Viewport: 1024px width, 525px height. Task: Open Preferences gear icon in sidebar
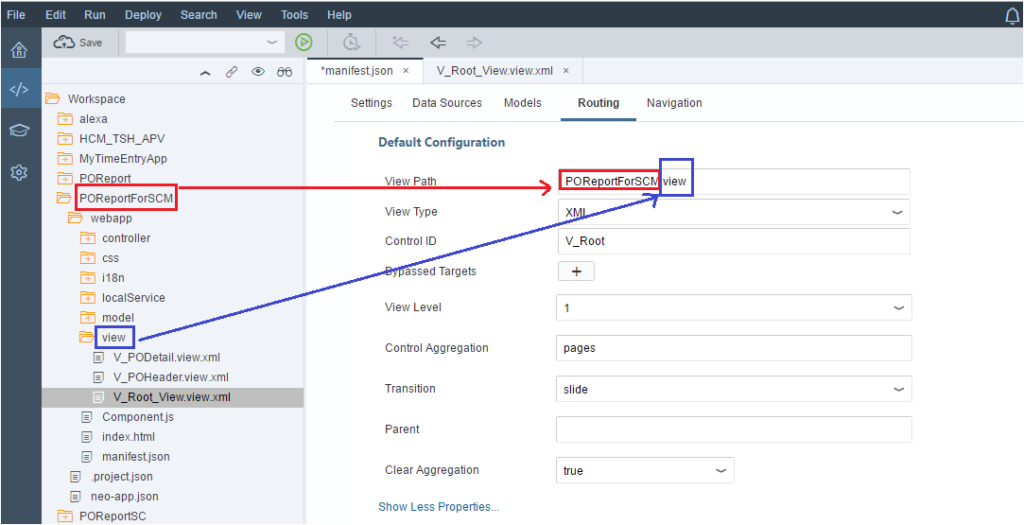click(20, 172)
